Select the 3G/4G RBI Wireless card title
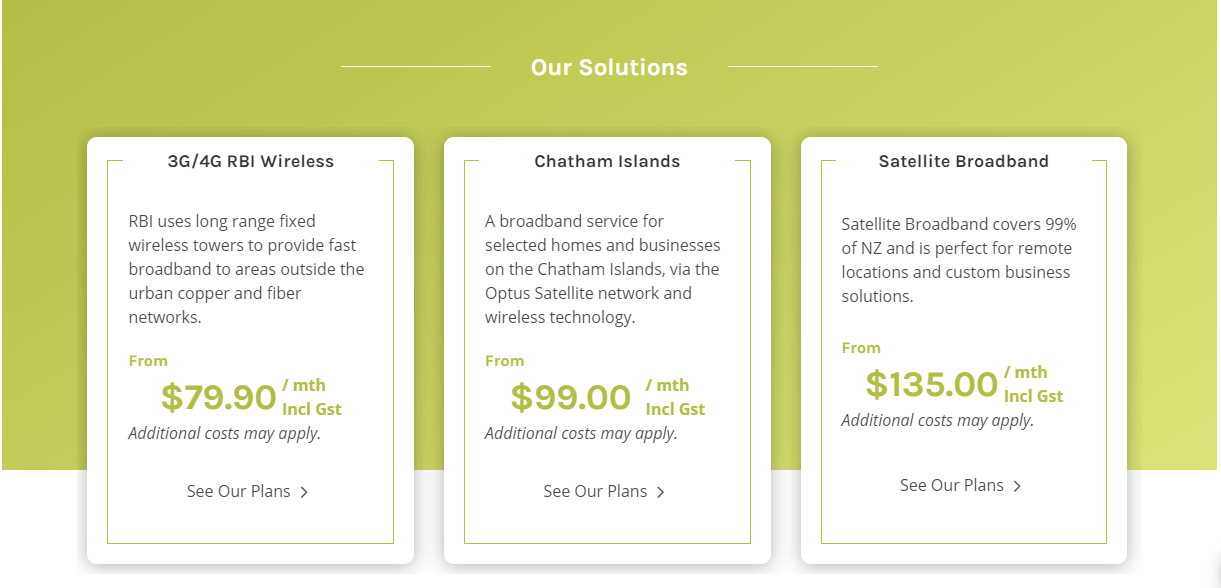The width and height of the screenshot is (1221, 588). pos(251,161)
